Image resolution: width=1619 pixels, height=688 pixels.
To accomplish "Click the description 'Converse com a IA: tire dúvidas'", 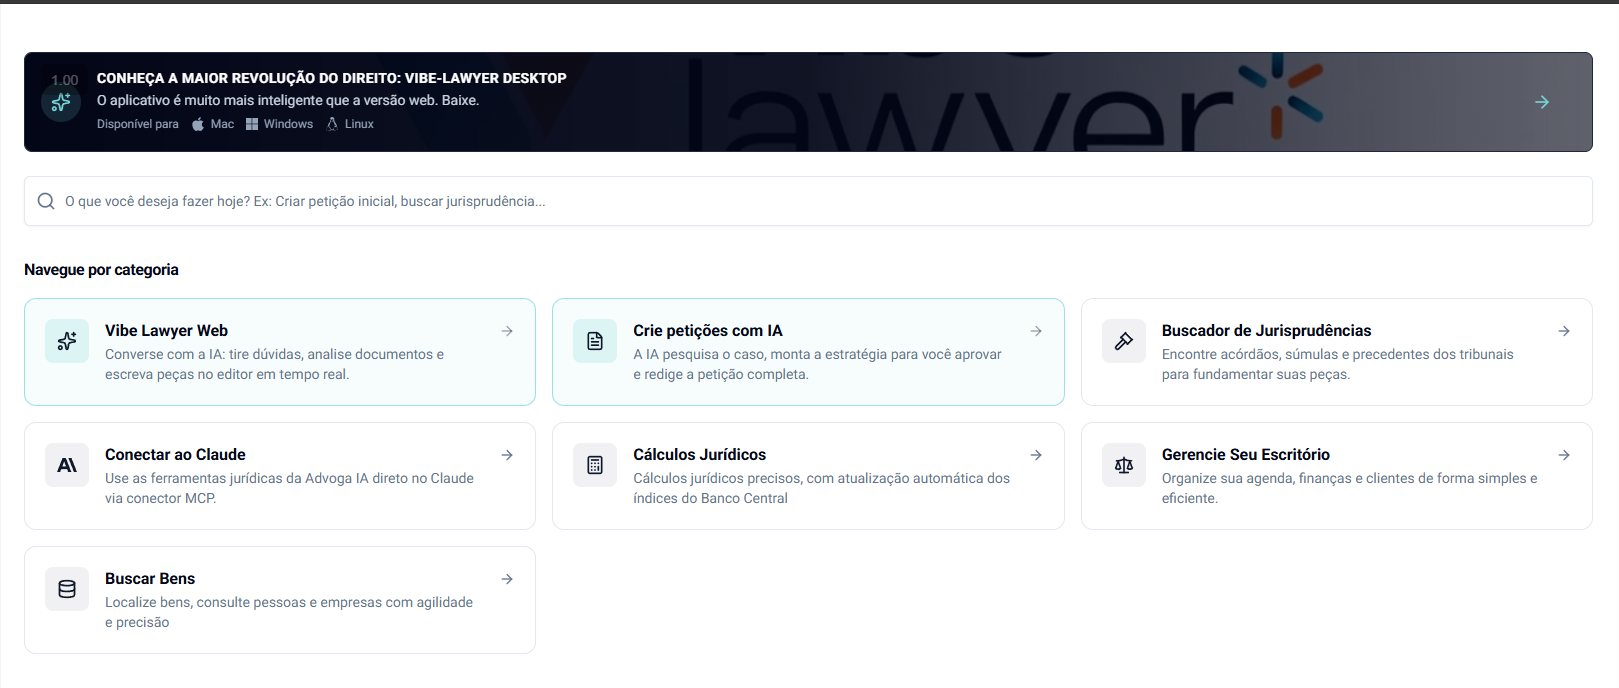I will click(274, 364).
